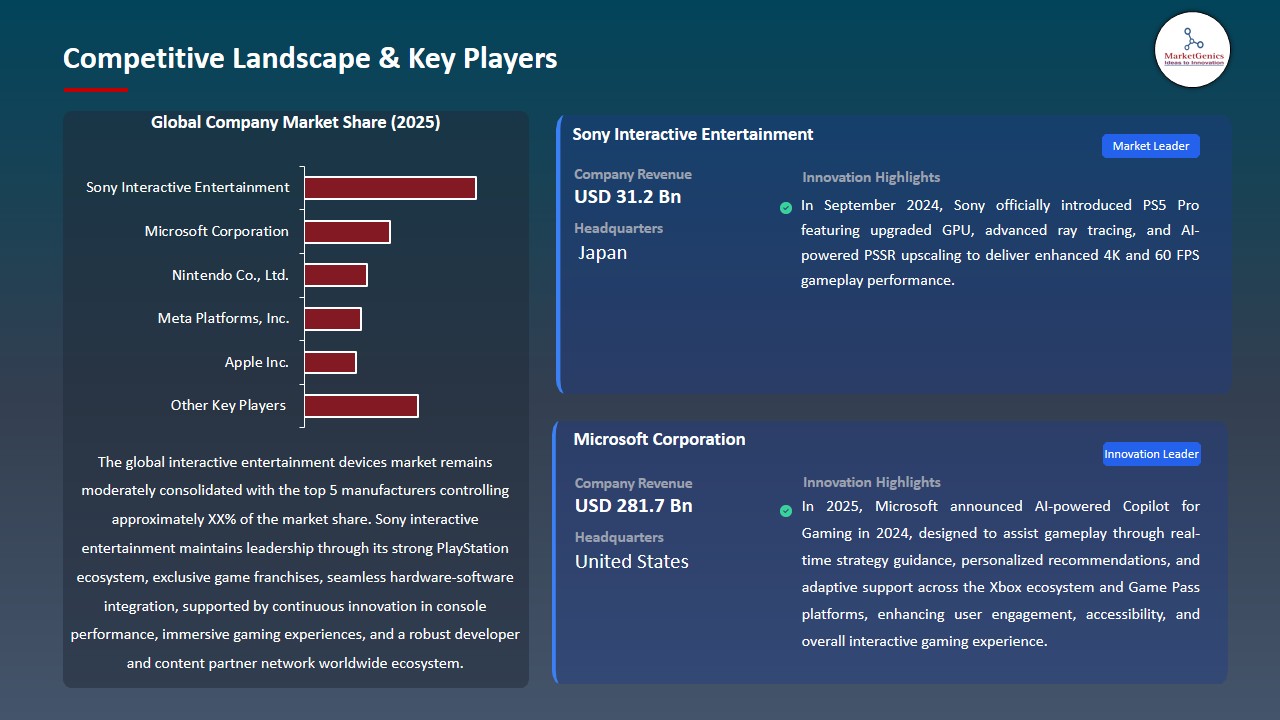
Task: Click the green checkmark beside Microsoft innovation text
Action: click(x=786, y=511)
